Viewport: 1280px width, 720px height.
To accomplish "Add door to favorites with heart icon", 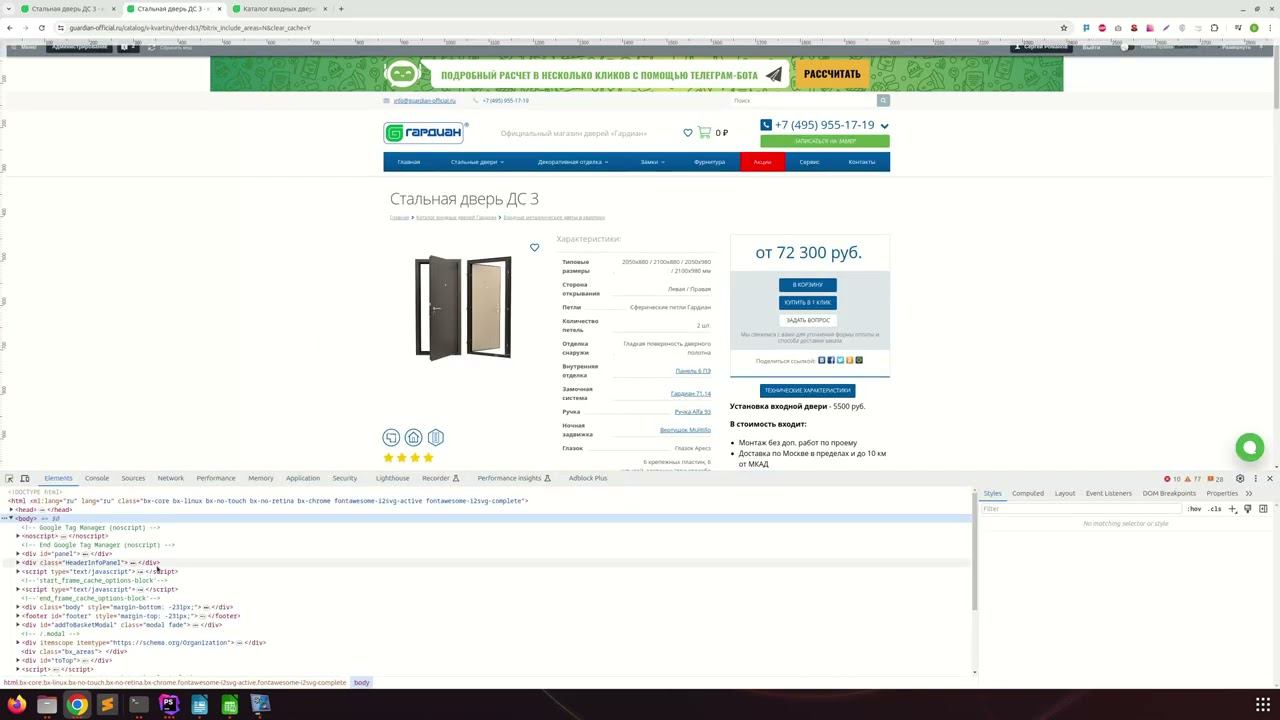I will pos(535,248).
